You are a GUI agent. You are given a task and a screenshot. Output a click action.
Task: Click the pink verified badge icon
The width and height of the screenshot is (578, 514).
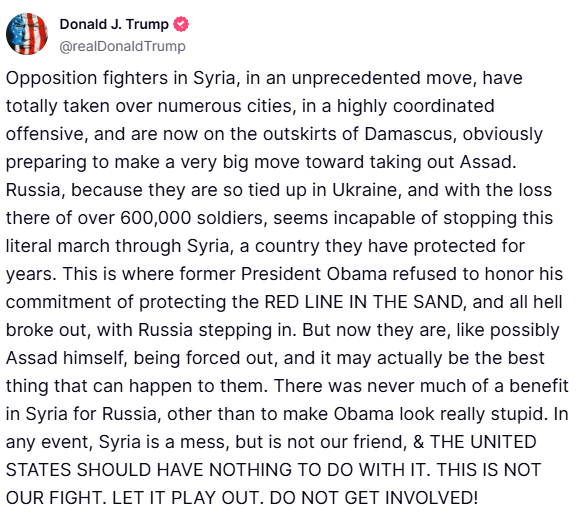point(181,24)
